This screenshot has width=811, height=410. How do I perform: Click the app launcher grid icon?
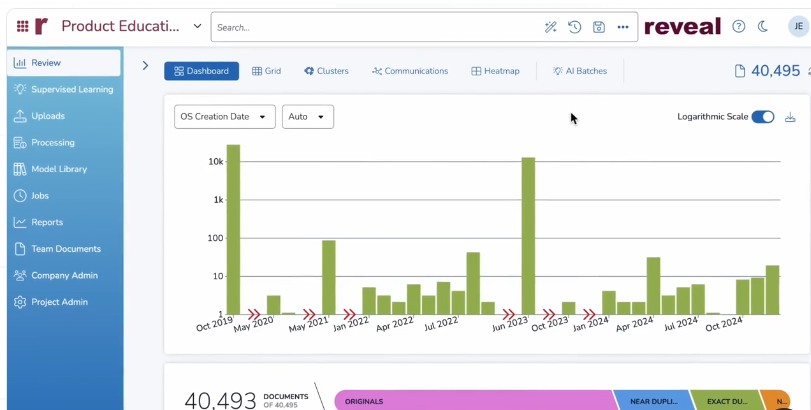click(22, 26)
